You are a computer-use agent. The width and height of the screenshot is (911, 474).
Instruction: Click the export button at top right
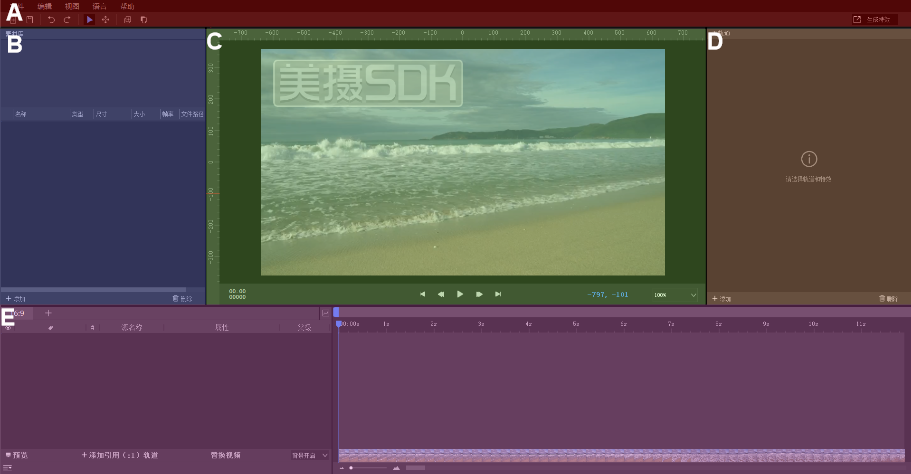(874, 20)
